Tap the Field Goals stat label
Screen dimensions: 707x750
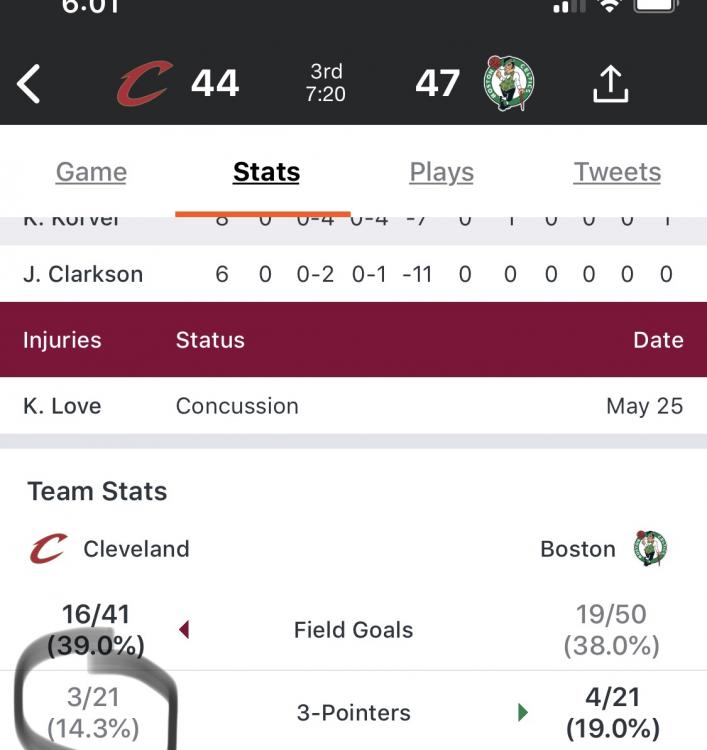(353, 630)
